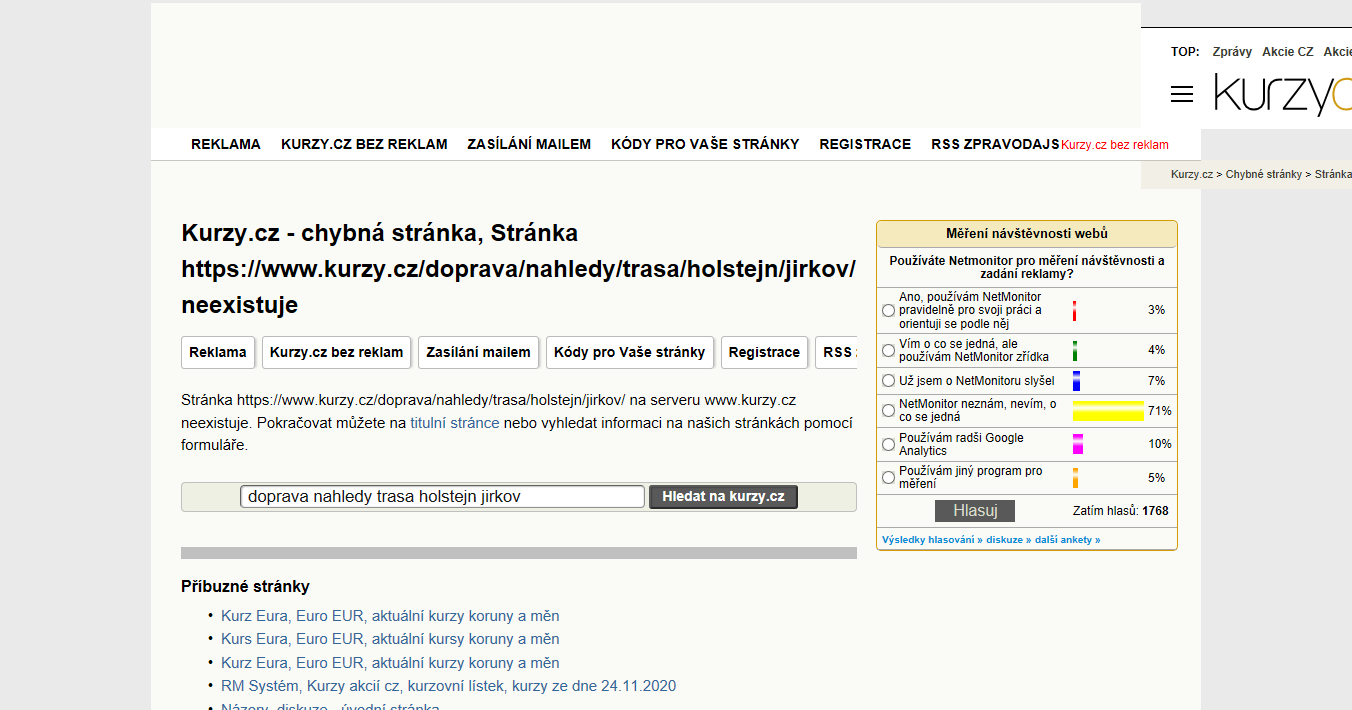Click red 'Kurzy.cz bez reklam' link
Image resolution: width=1352 pixels, height=710 pixels.
(x=1114, y=145)
